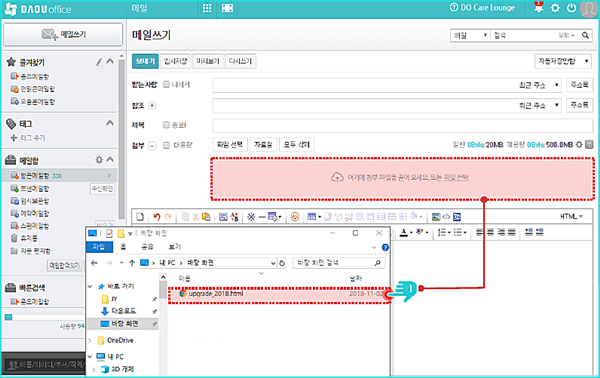Click the 보내기 send button
The height and width of the screenshot is (378, 600).
[x=145, y=61]
